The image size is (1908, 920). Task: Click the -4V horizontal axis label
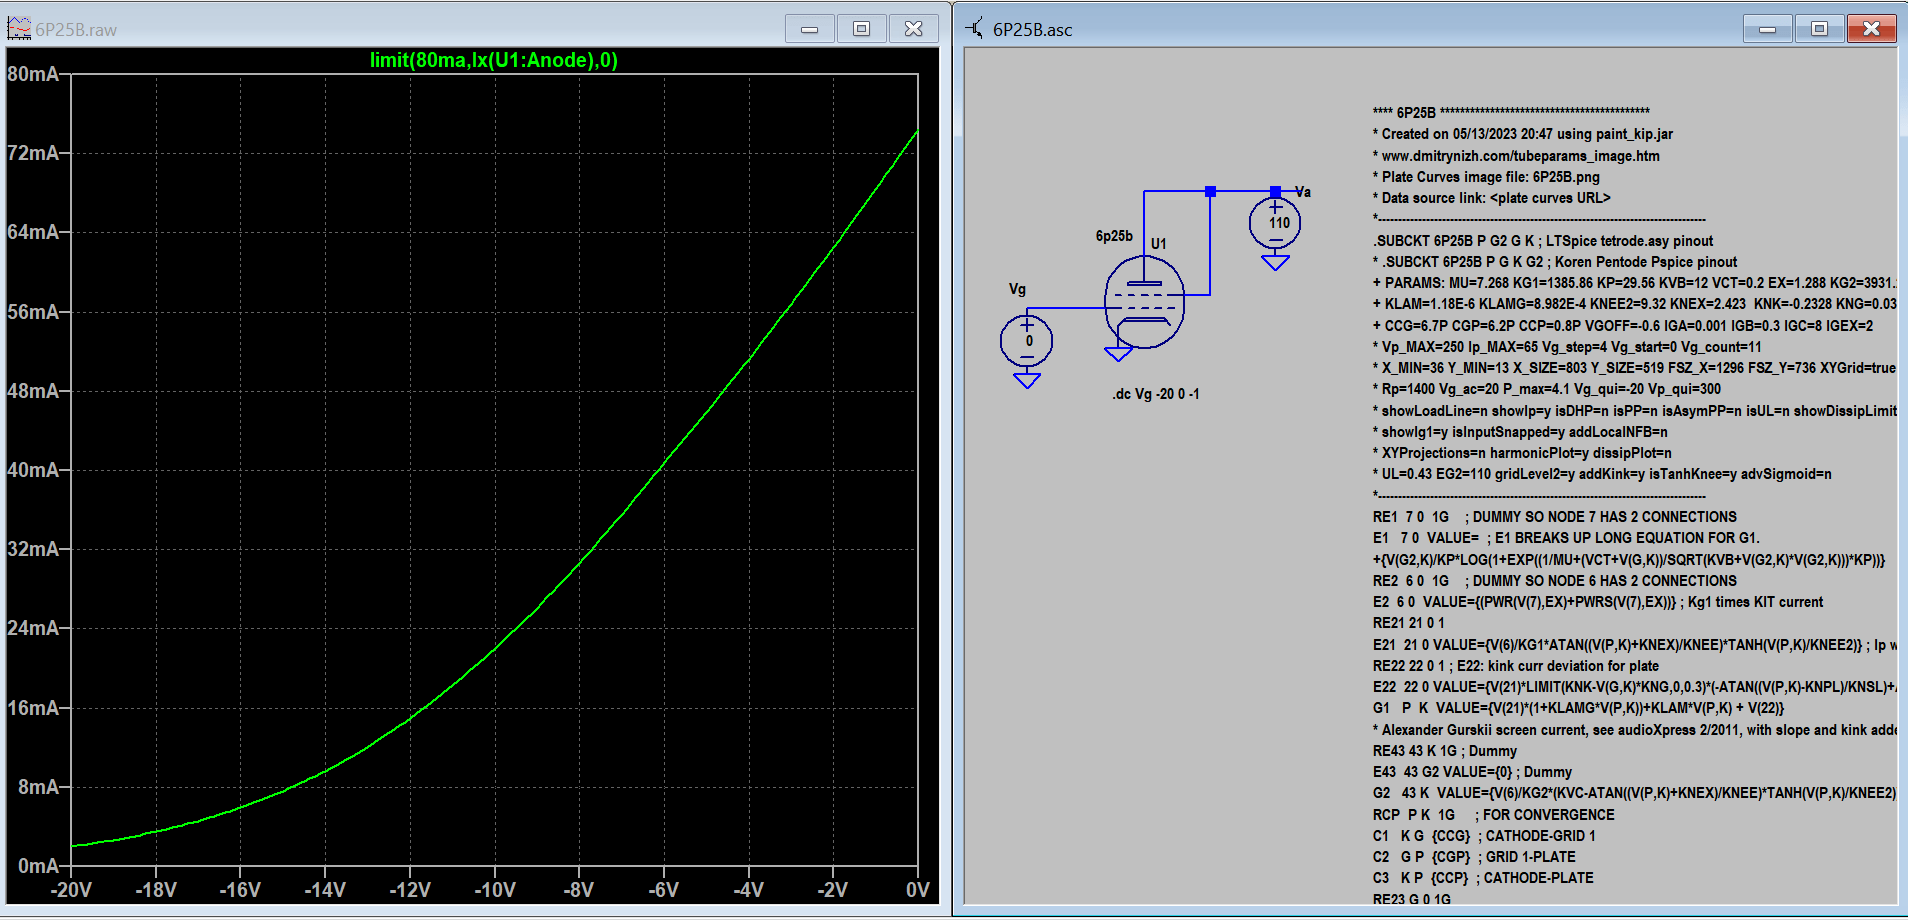(x=748, y=890)
